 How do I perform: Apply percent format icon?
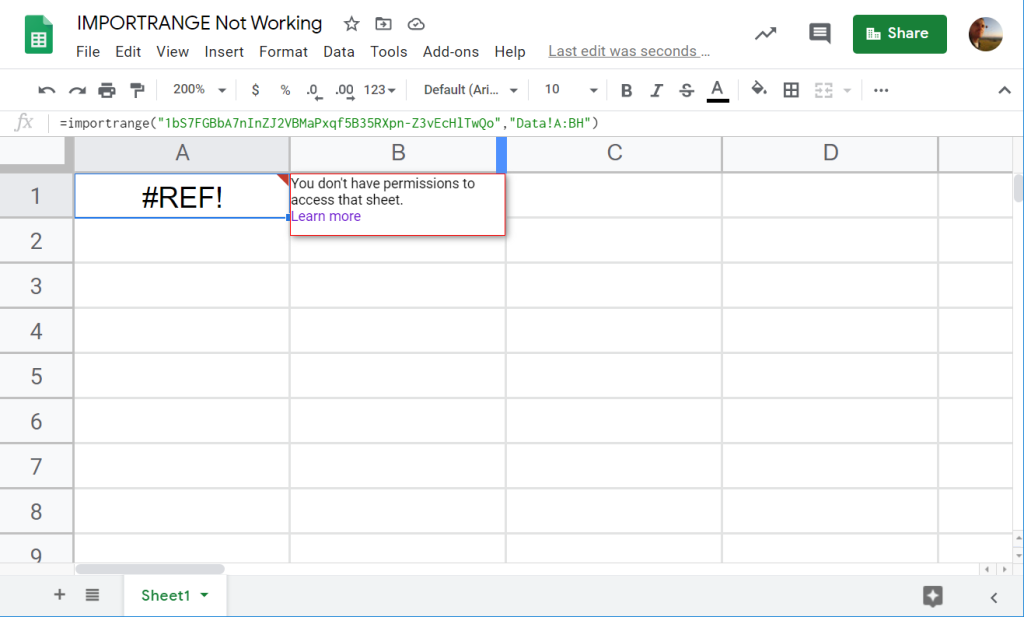(285, 89)
